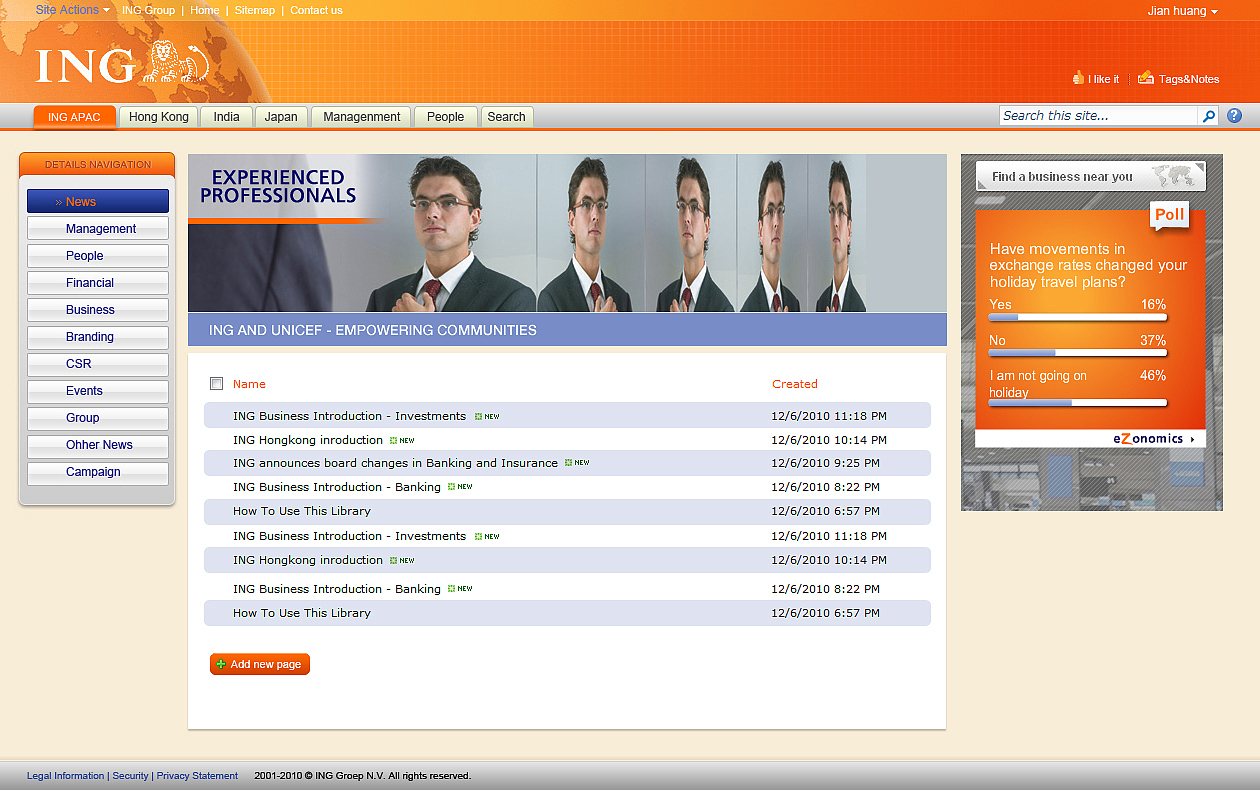Open the Tags&Notes icon
The image size is (1260, 790).
pyautogui.click(x=1146, y=78)
